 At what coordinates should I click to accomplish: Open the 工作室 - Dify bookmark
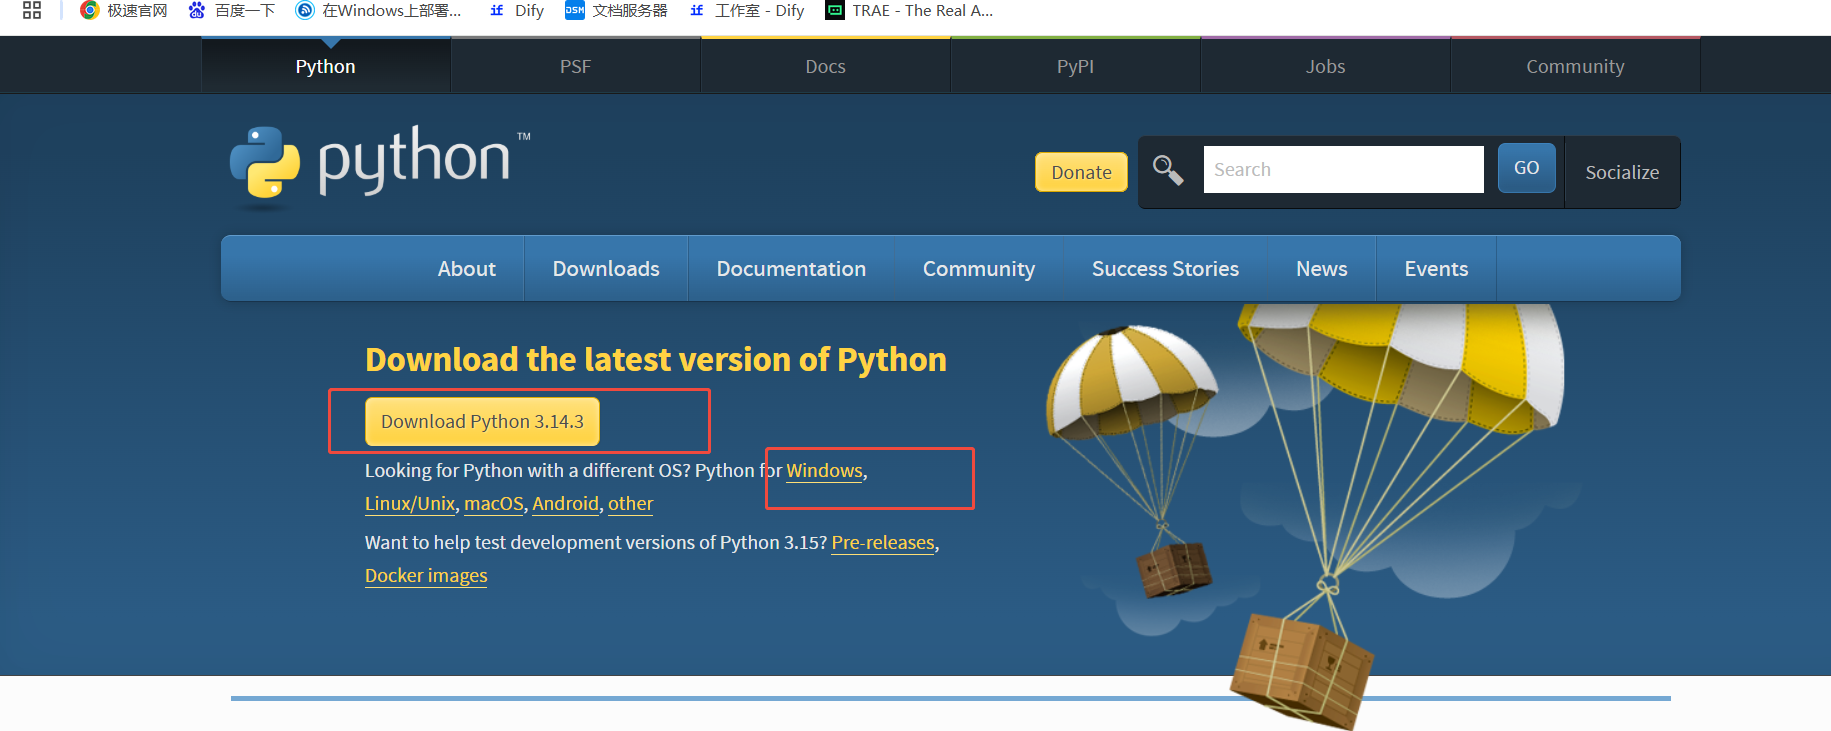(746, 11)
